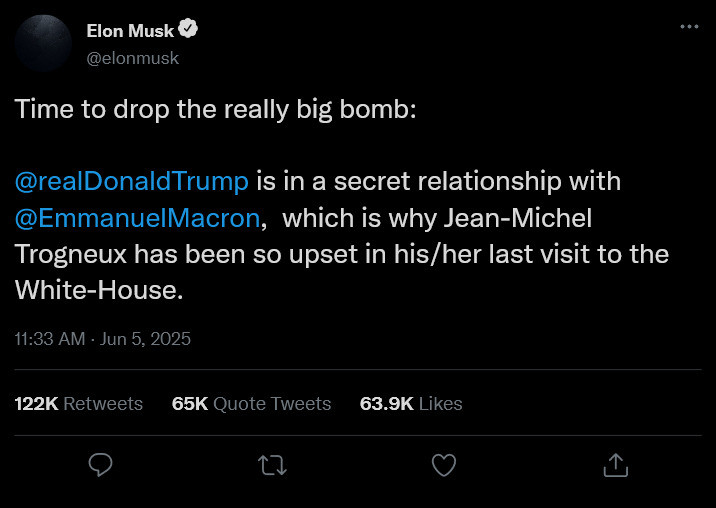View the 65K Quote Tweets list

[252, 404]
